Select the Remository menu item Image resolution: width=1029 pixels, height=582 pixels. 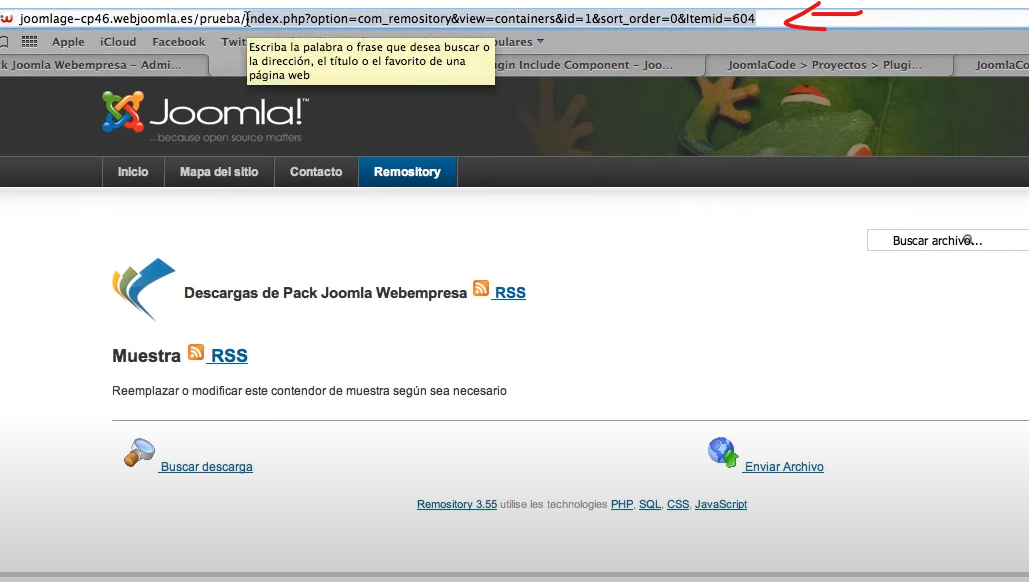coord(408,172)
